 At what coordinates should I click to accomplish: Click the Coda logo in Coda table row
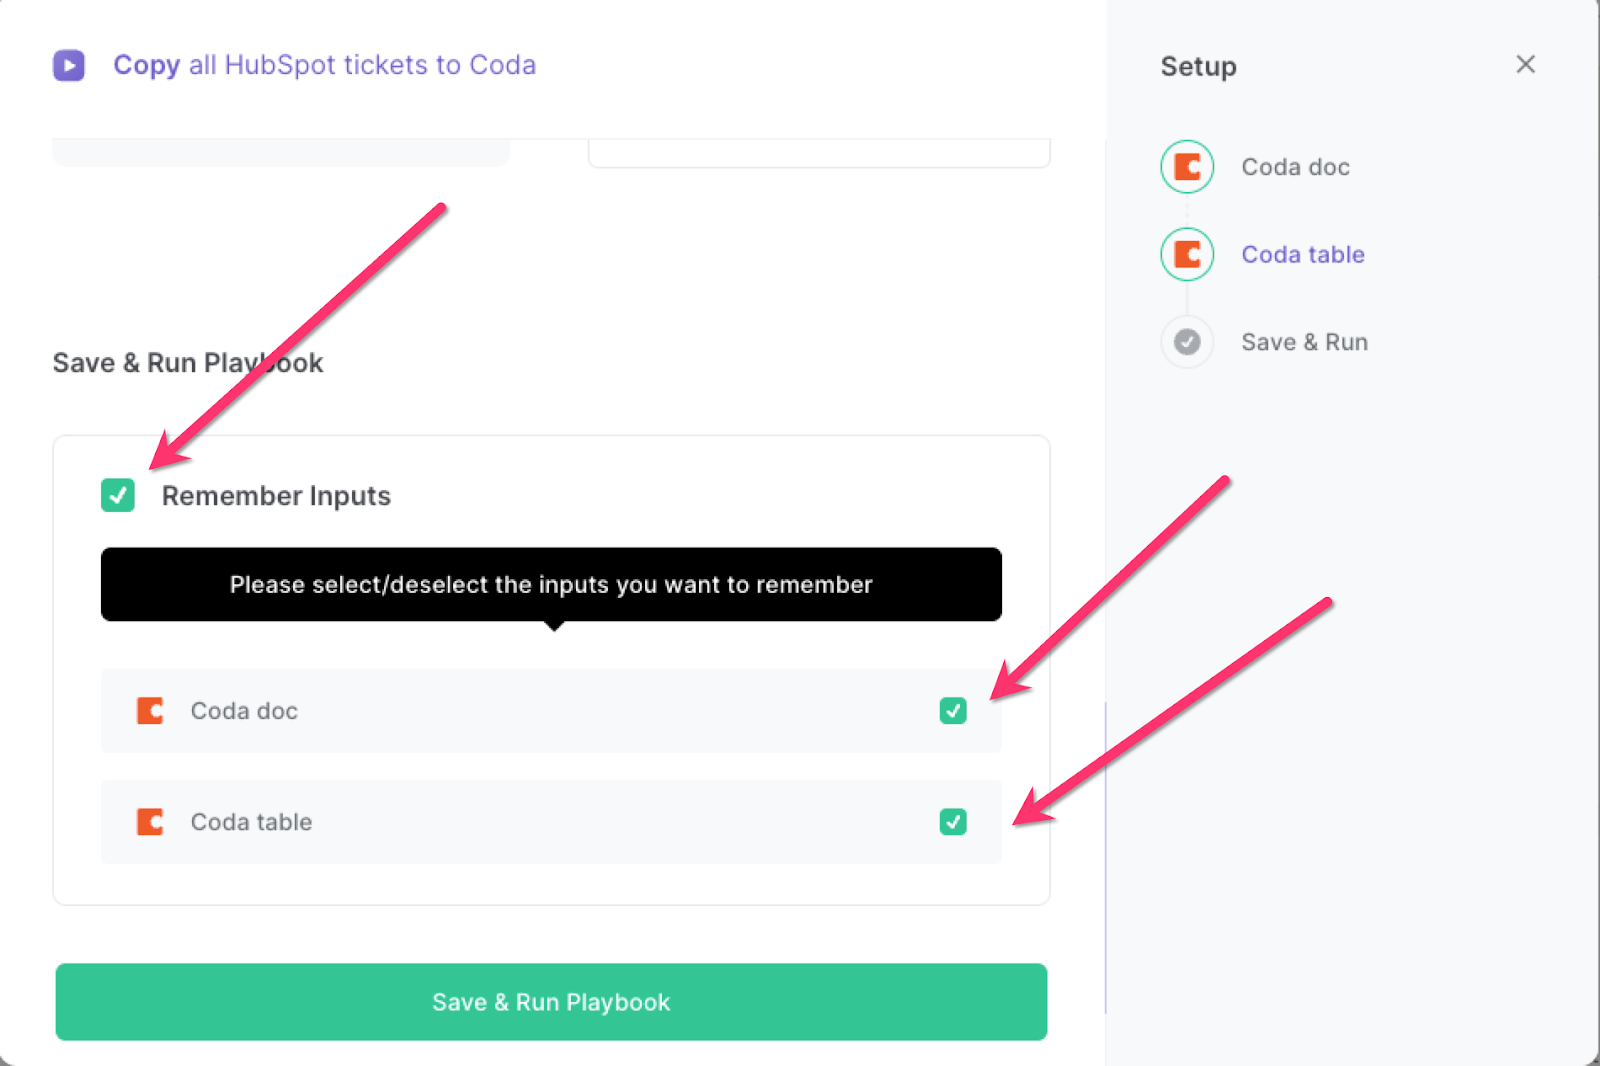point(150,822)
